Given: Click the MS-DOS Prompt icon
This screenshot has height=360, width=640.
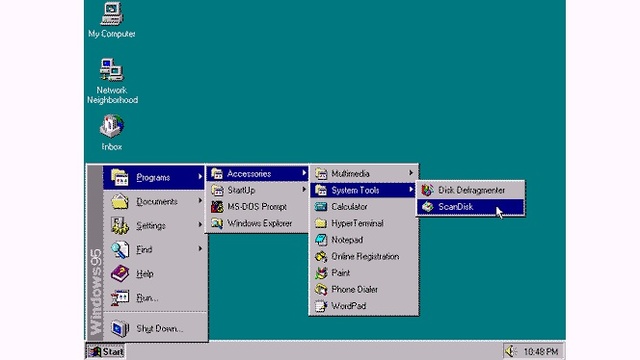Looking at the screenshot, I should point(217,207).
